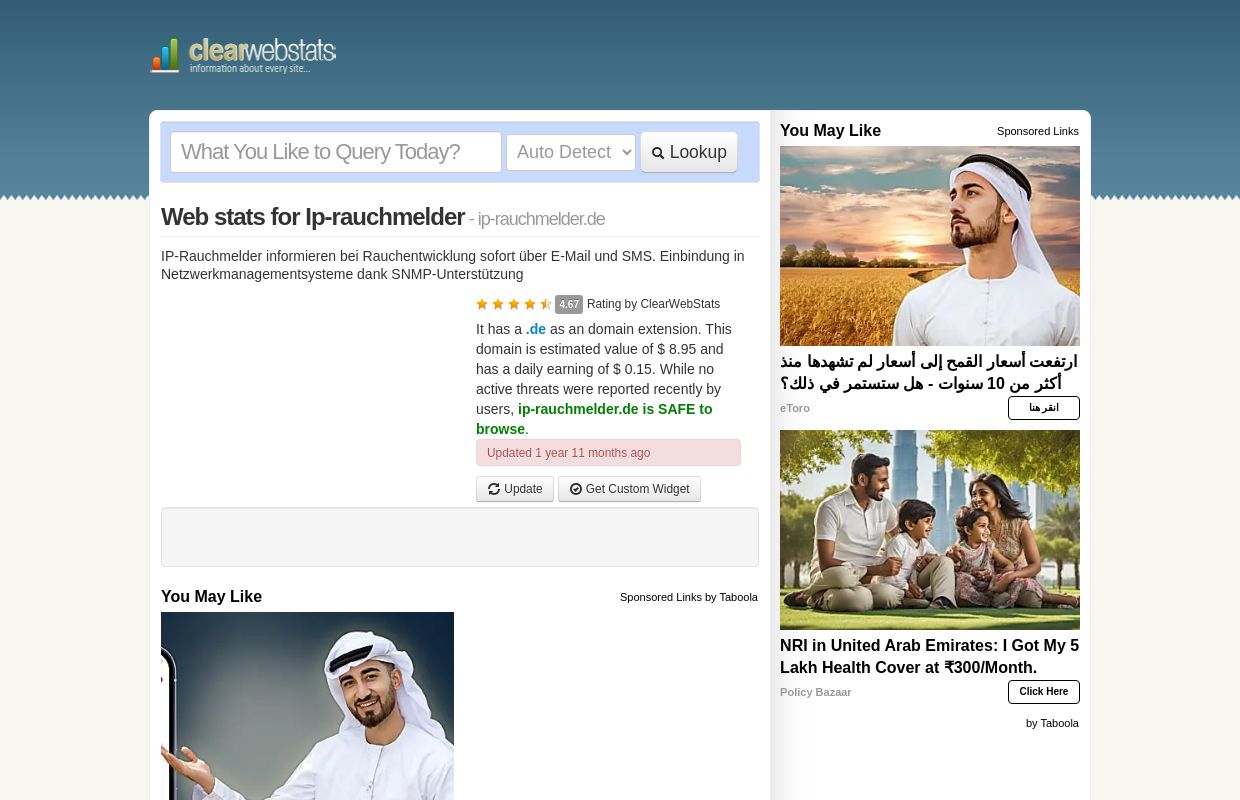Open the NRI health cover headline

929,656
